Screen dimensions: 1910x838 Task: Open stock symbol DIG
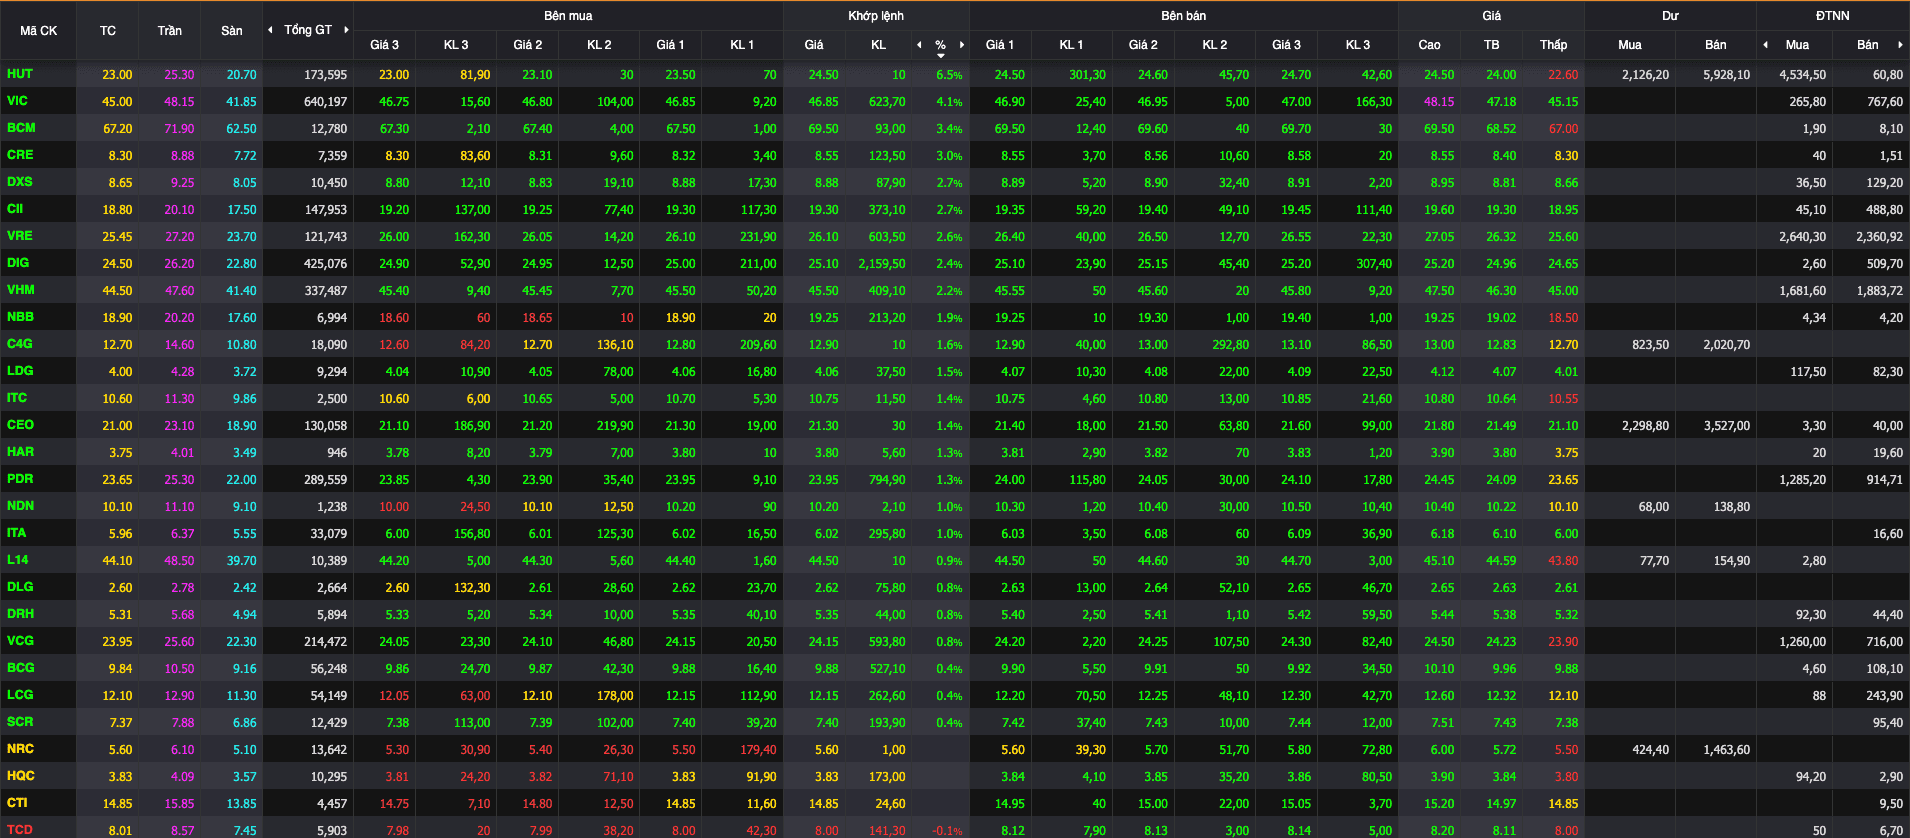click(x=18, y=263)
